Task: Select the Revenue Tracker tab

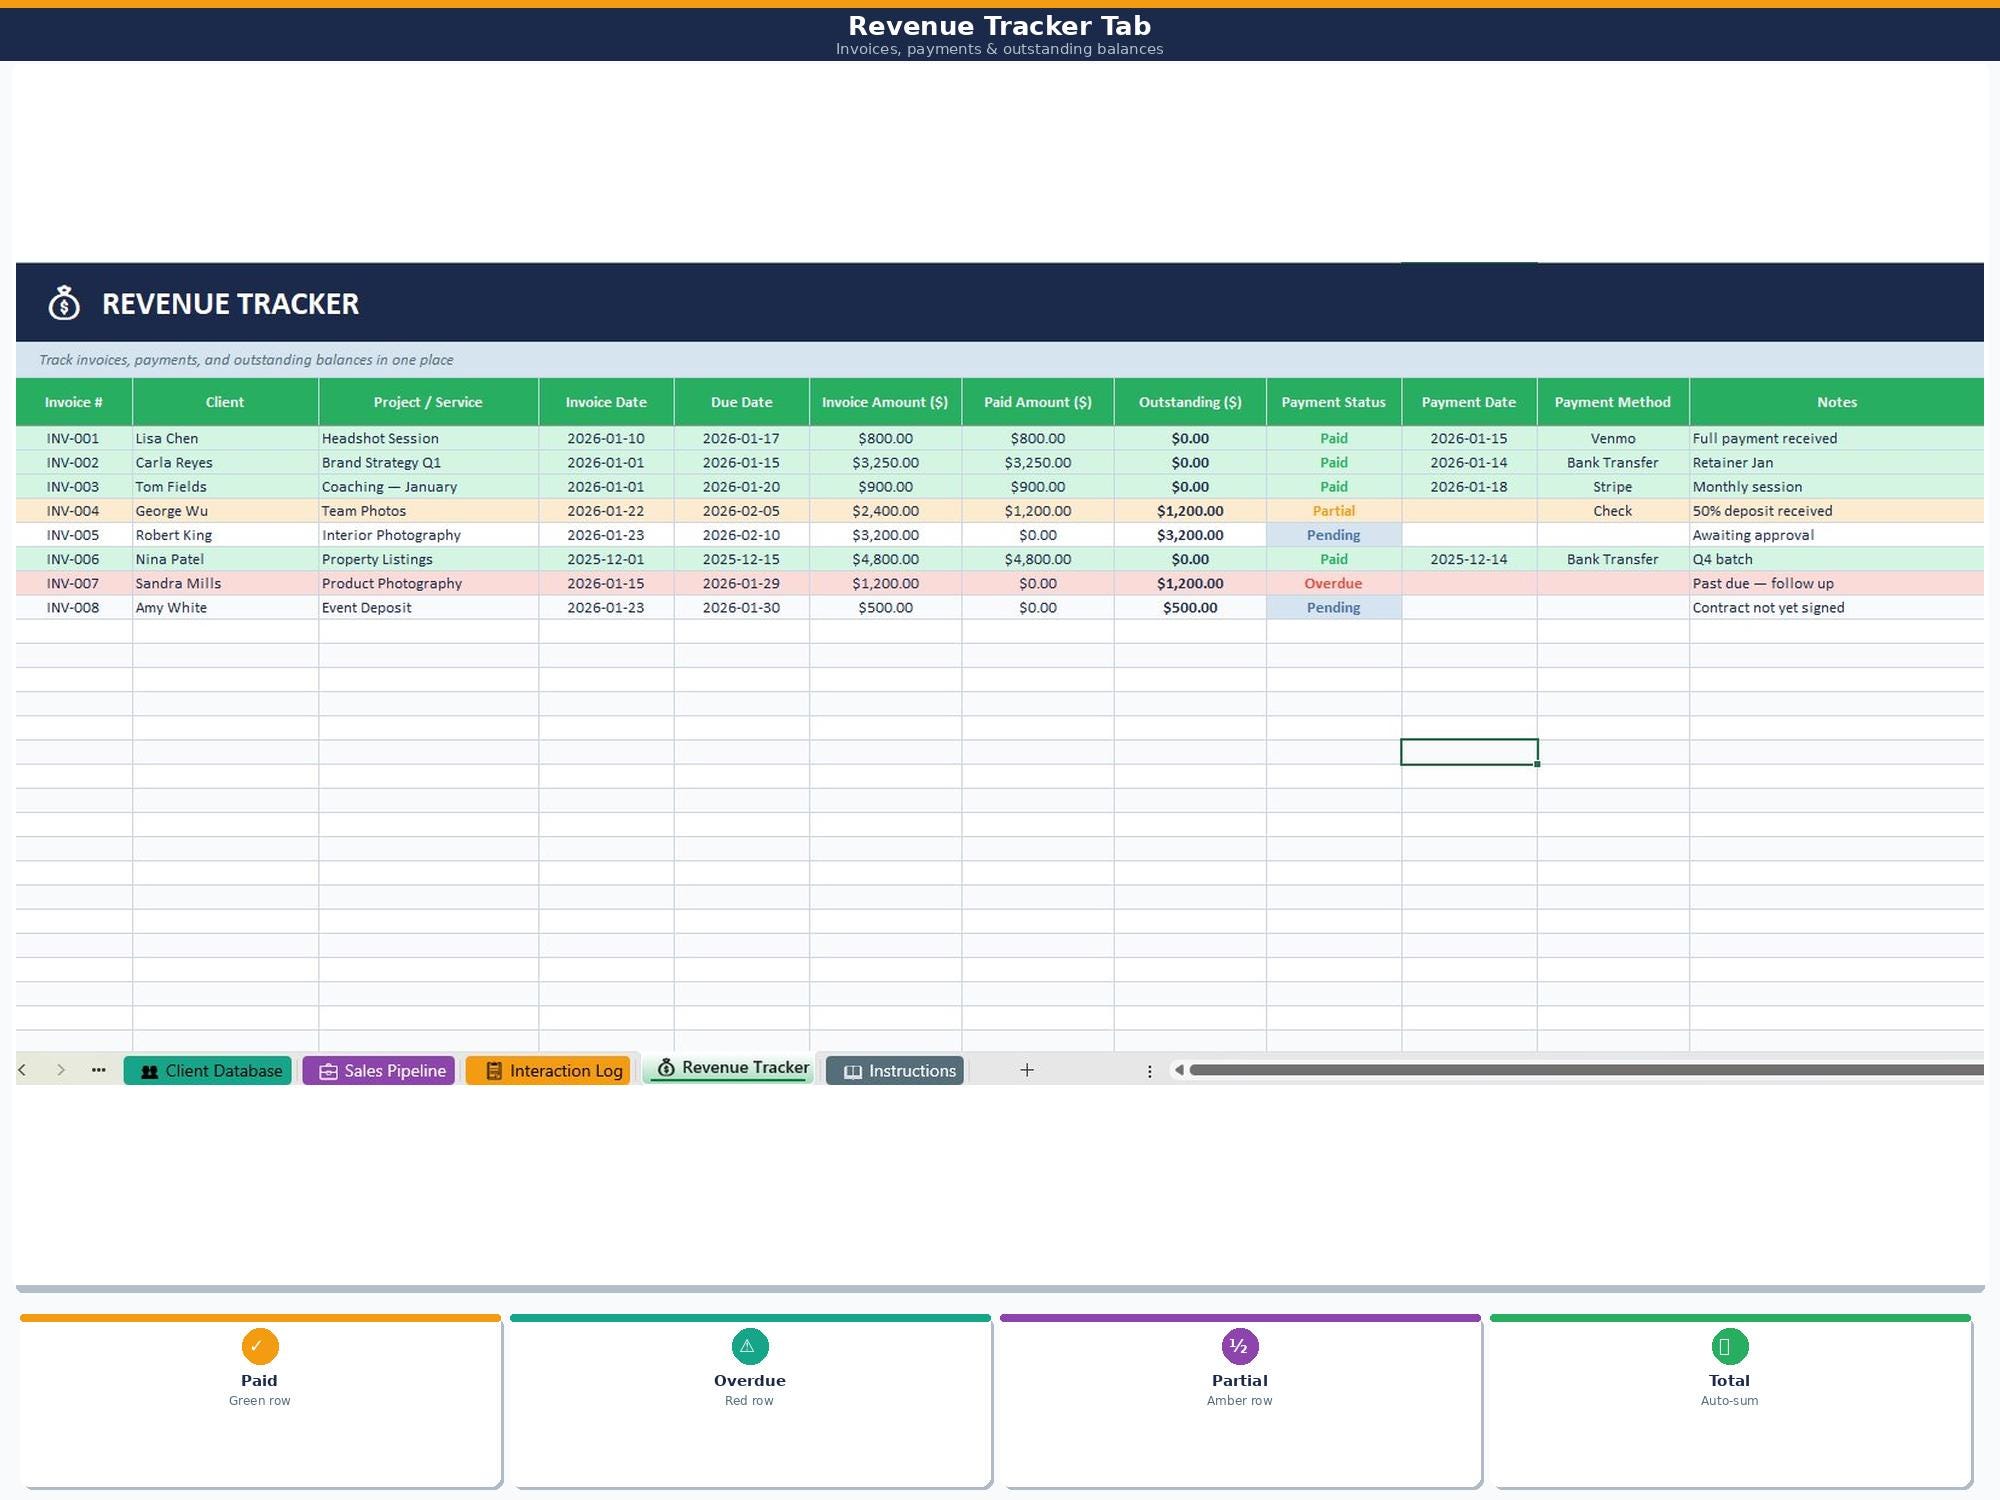Action: (x=731, y=1068)
